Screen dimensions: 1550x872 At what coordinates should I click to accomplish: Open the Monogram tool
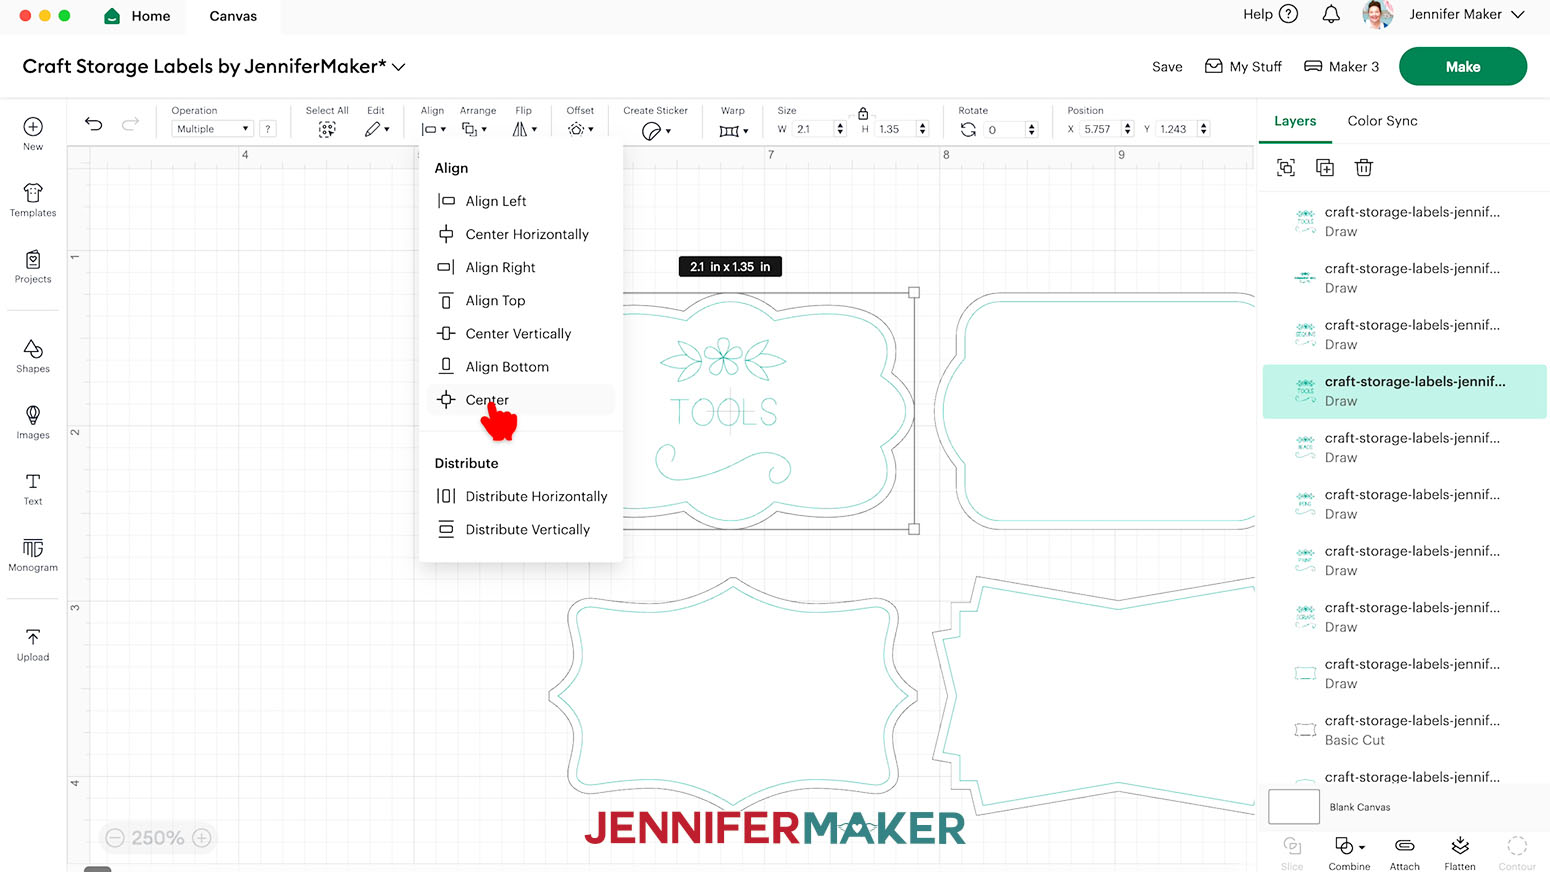33,554
